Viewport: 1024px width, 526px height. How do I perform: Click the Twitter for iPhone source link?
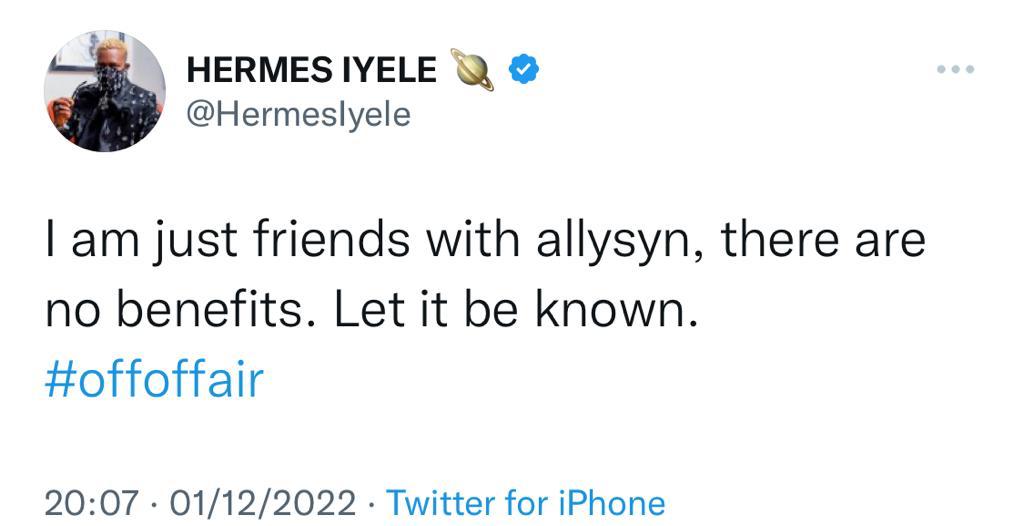525,502
